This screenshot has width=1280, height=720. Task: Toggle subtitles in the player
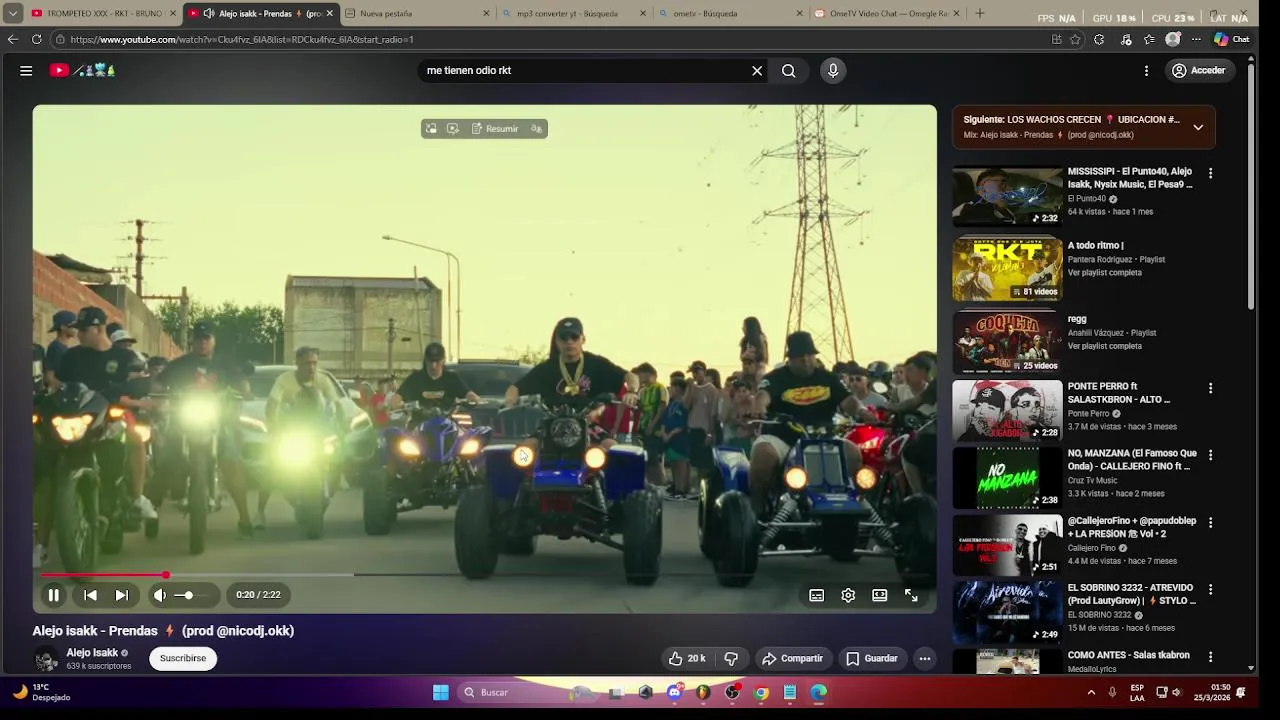817,595
